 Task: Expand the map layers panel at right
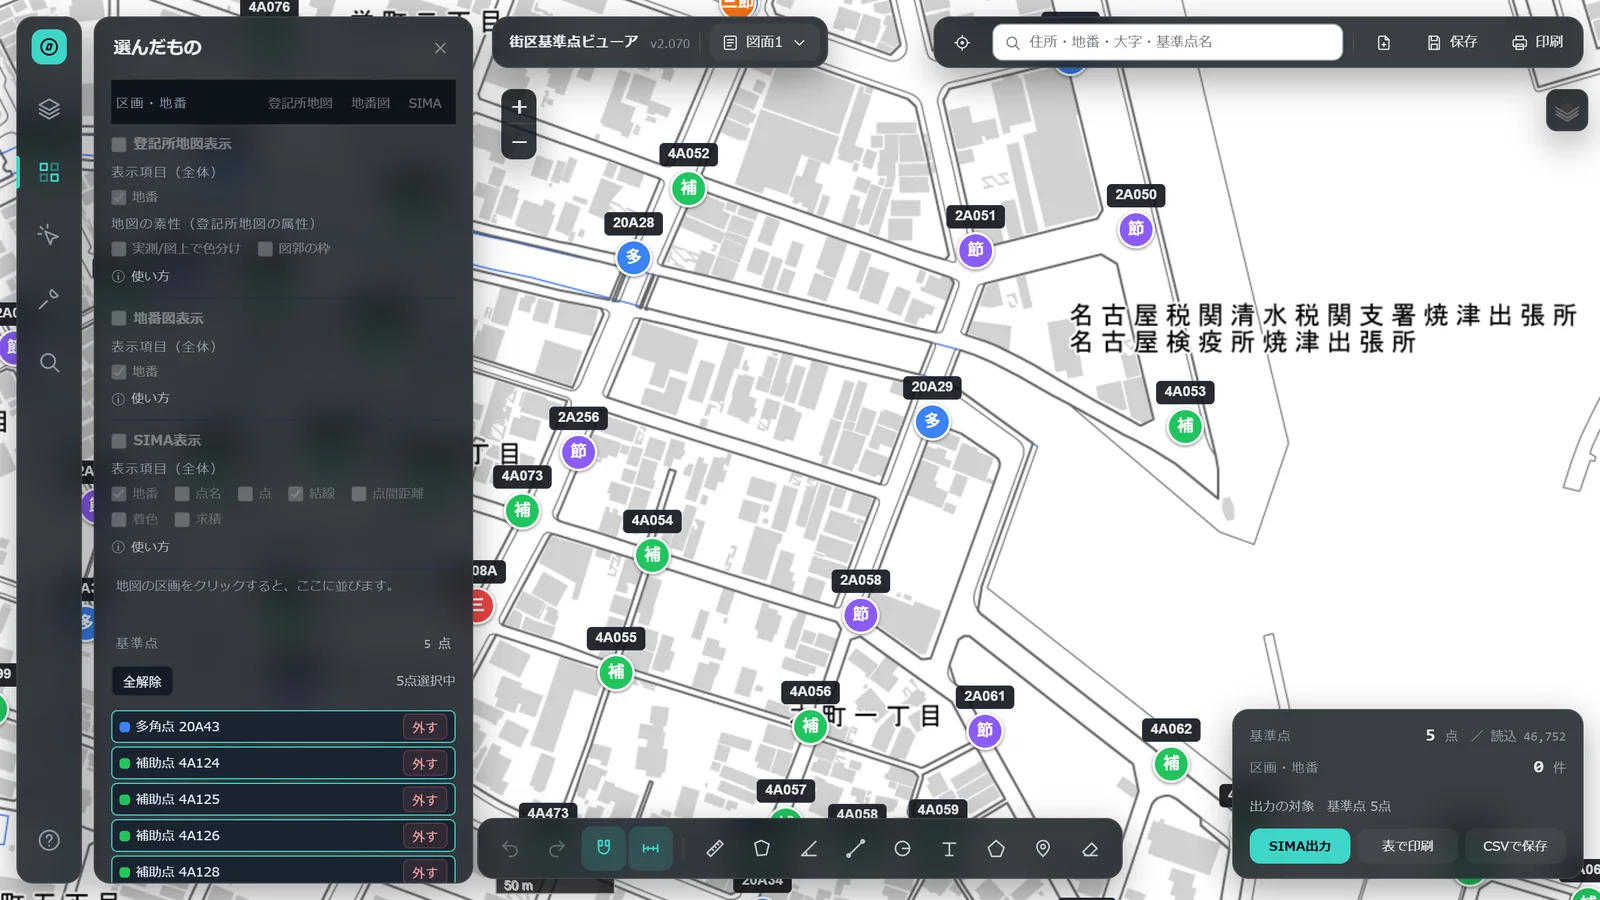tap(1567, 111)
